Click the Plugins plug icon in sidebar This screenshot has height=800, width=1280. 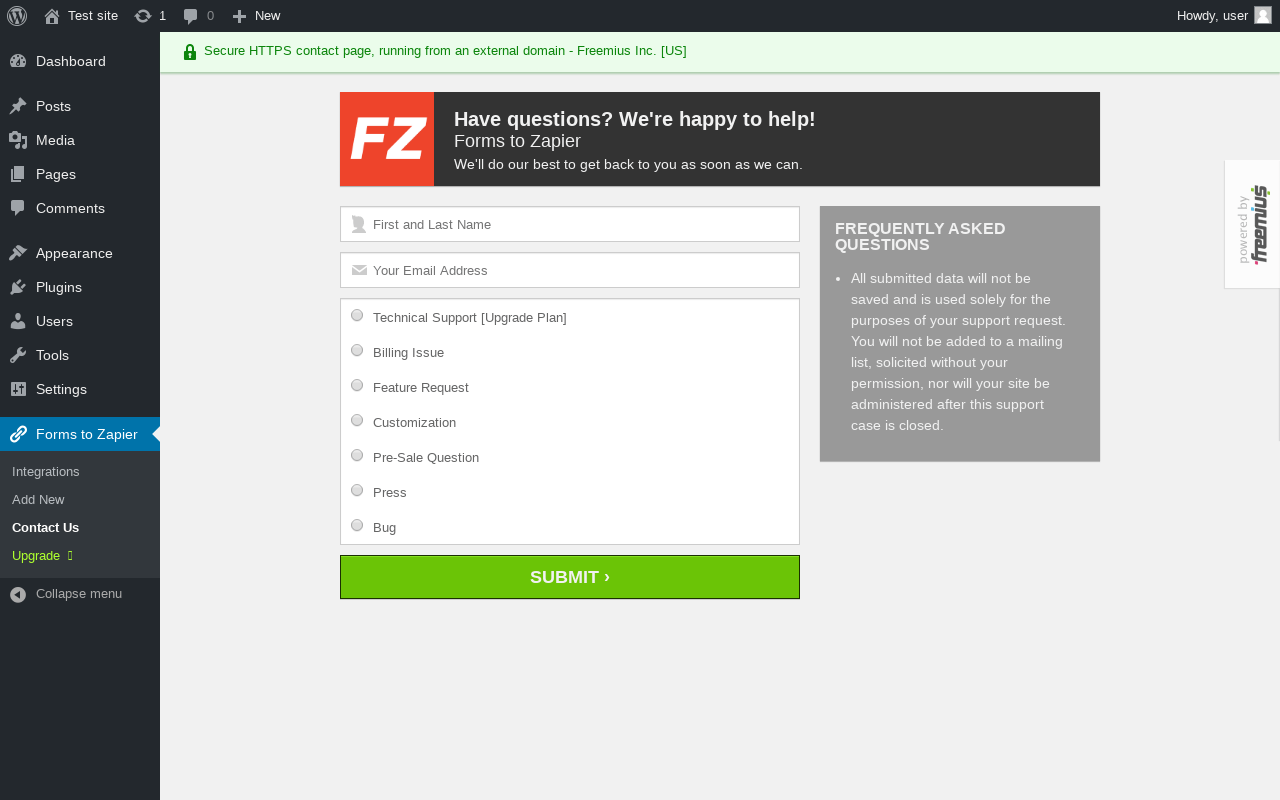[x=18, y=287]
